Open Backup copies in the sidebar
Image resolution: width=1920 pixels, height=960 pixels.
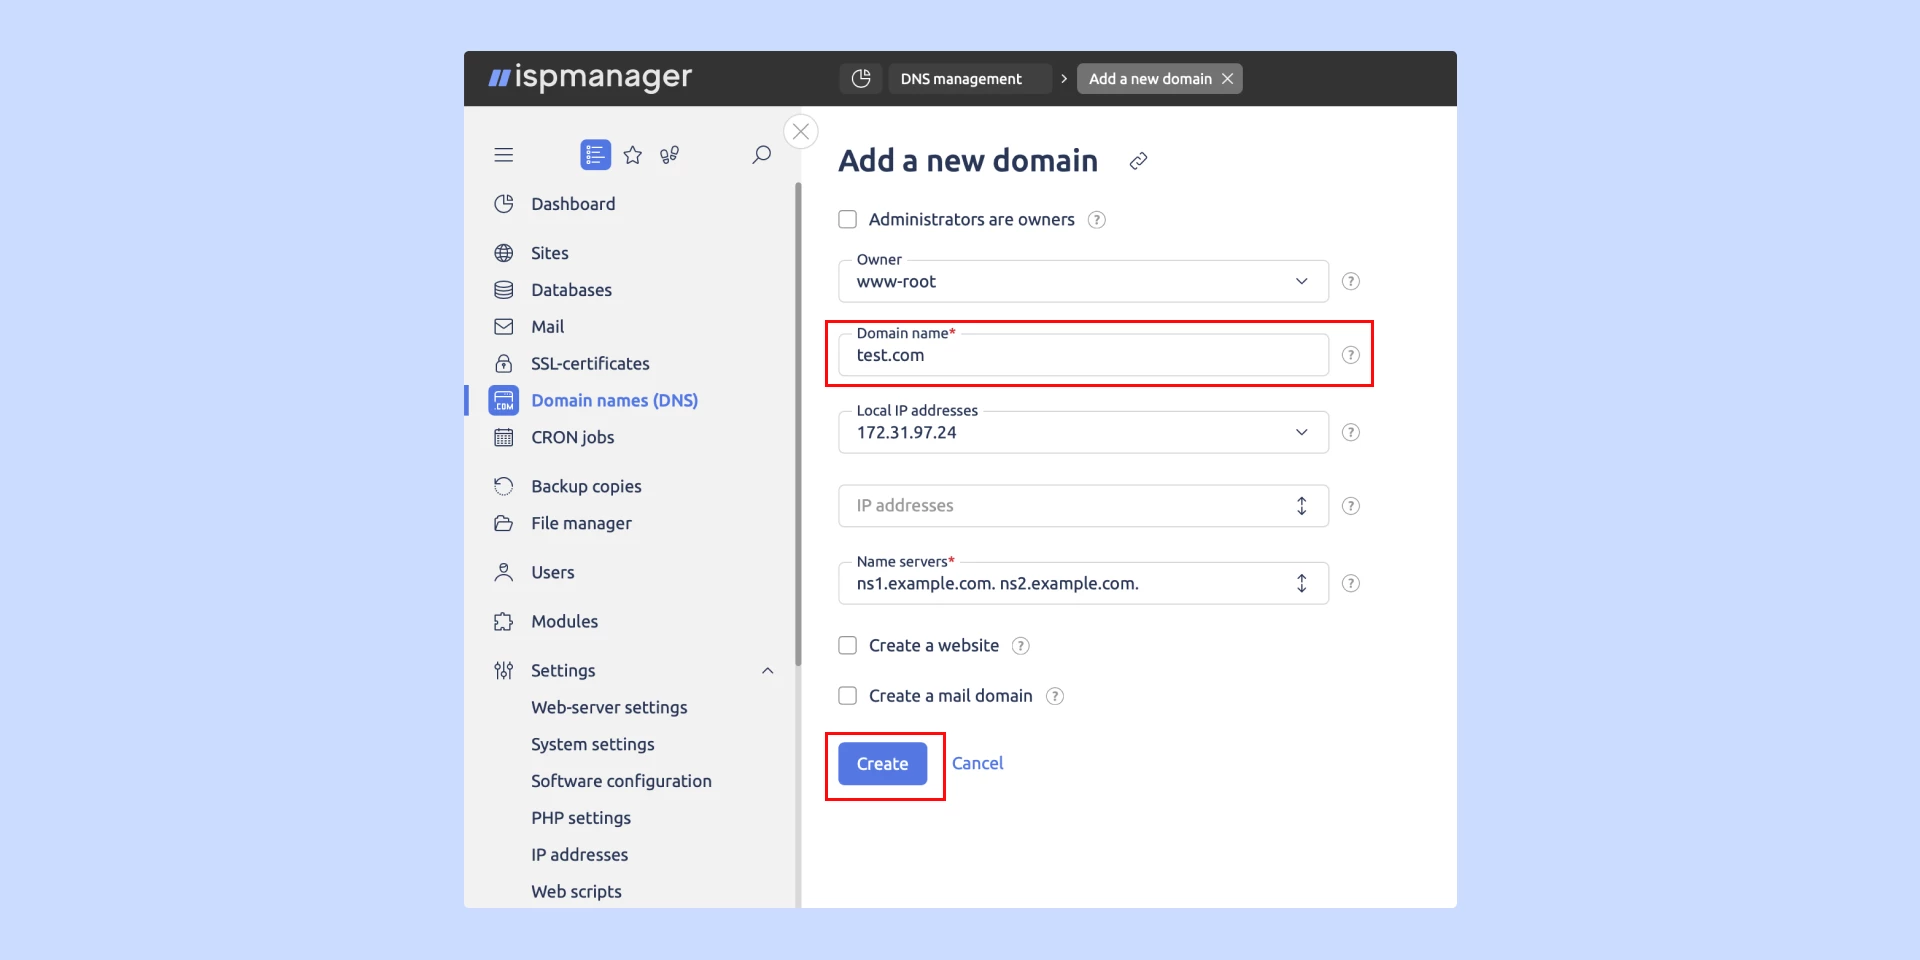(586, 486)
